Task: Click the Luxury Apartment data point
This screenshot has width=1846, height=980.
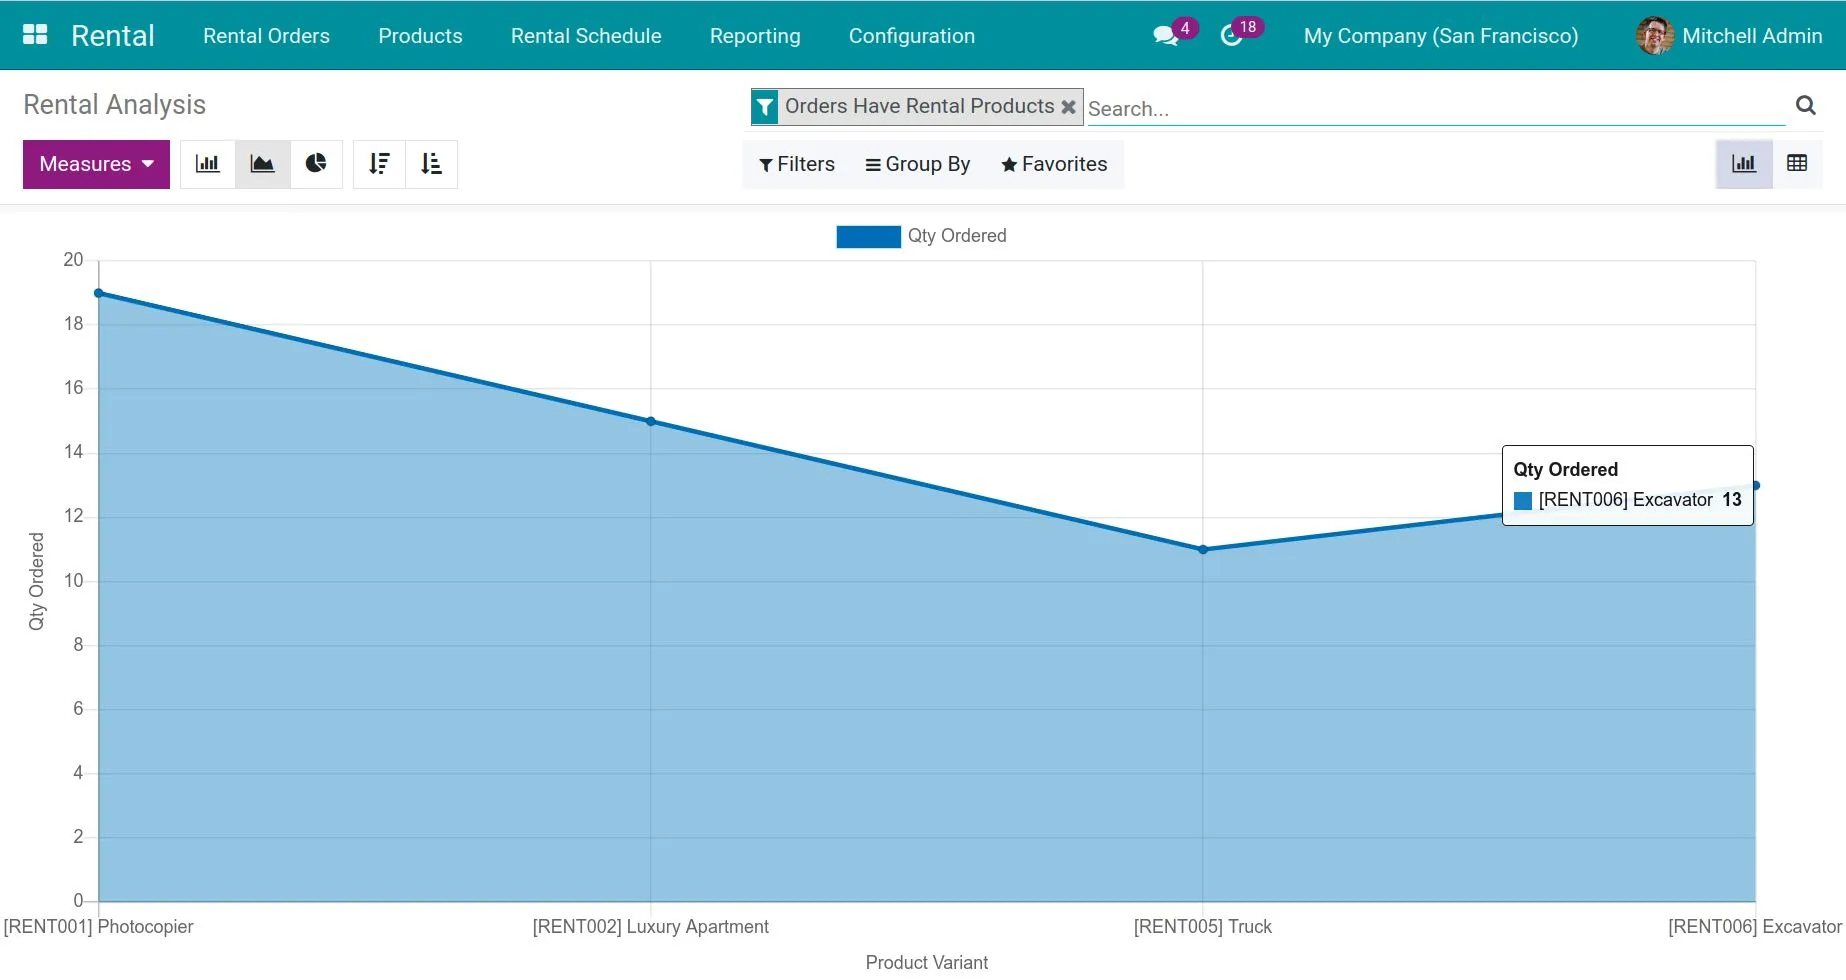Action: point(651,421)
